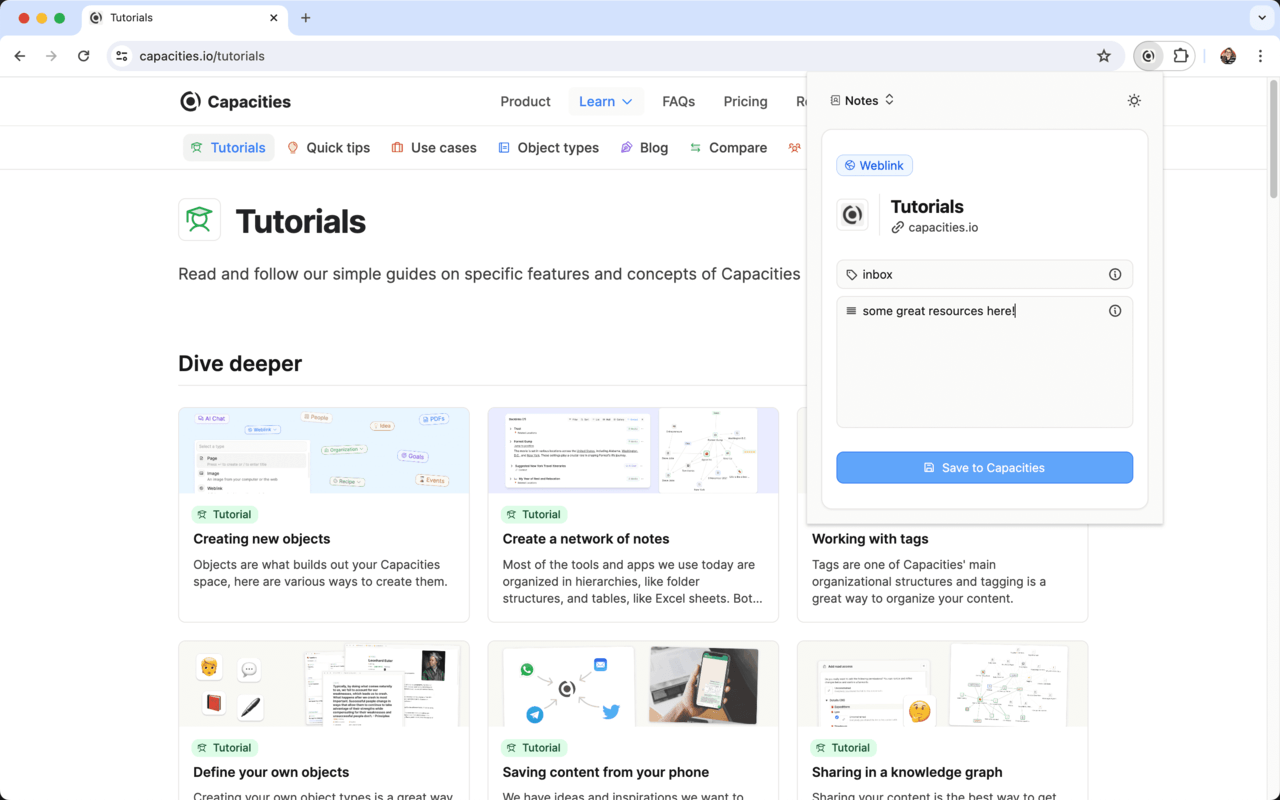Click the Capacities extension icon in toolbar
Viewport: 1280px width, 800px height.
pyautogui.click(x=1148, y=56)
